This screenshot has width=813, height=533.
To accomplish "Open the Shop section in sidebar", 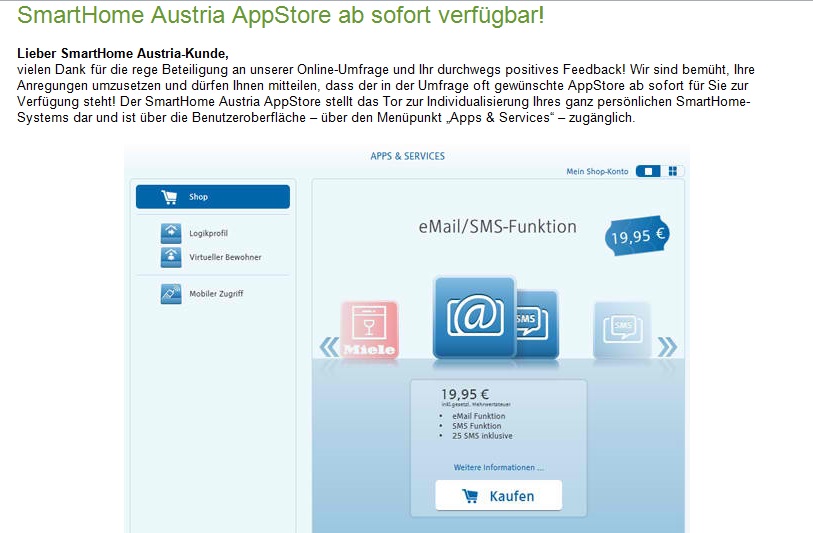I will 213,197.
